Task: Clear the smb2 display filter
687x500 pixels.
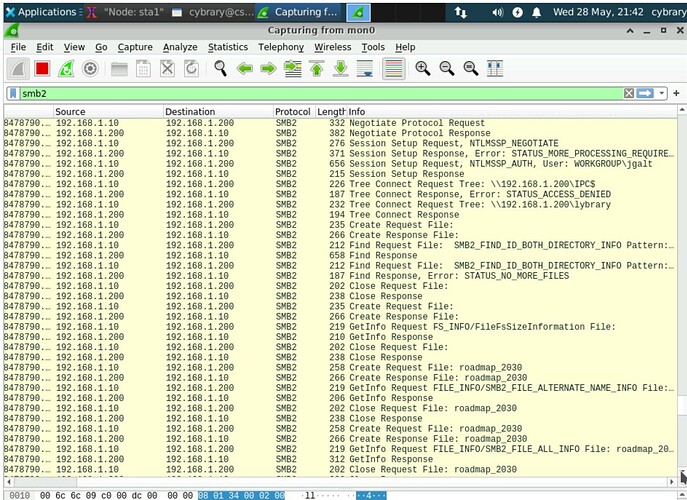Action: point(629,93)
